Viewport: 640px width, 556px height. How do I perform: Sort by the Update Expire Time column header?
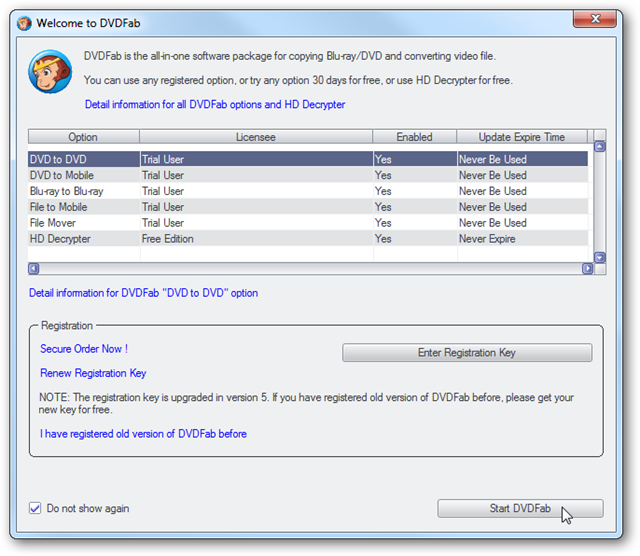(x=522, y=137)
